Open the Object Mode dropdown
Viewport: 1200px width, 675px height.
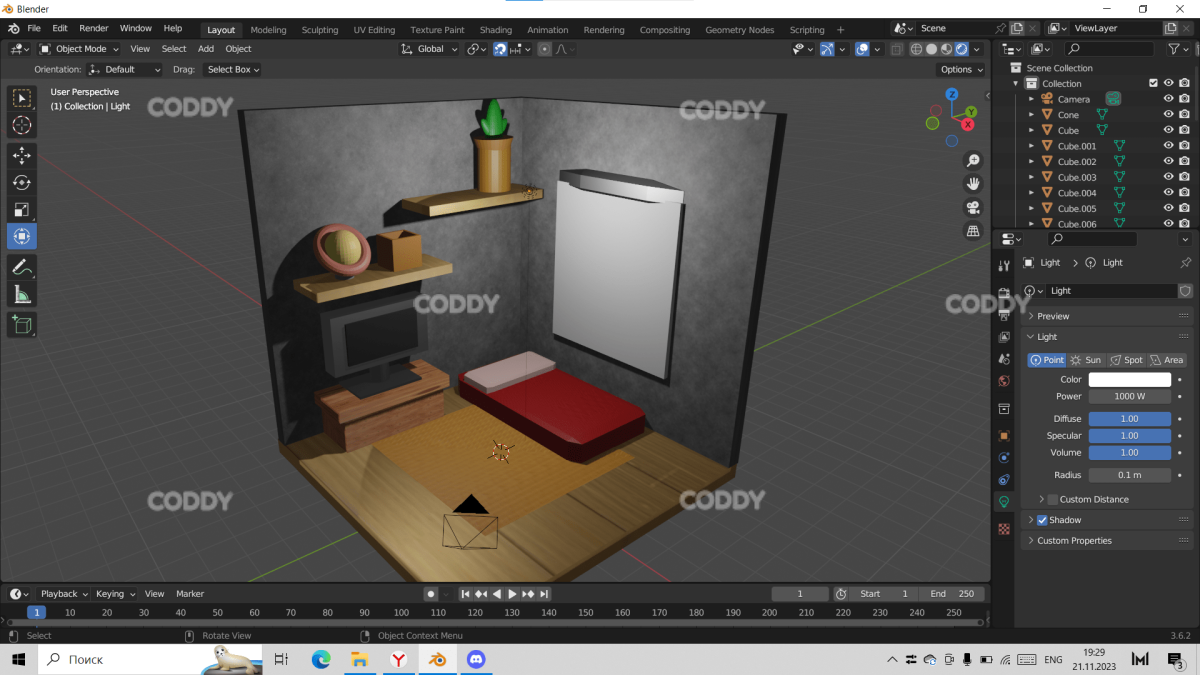coord(82,49)
